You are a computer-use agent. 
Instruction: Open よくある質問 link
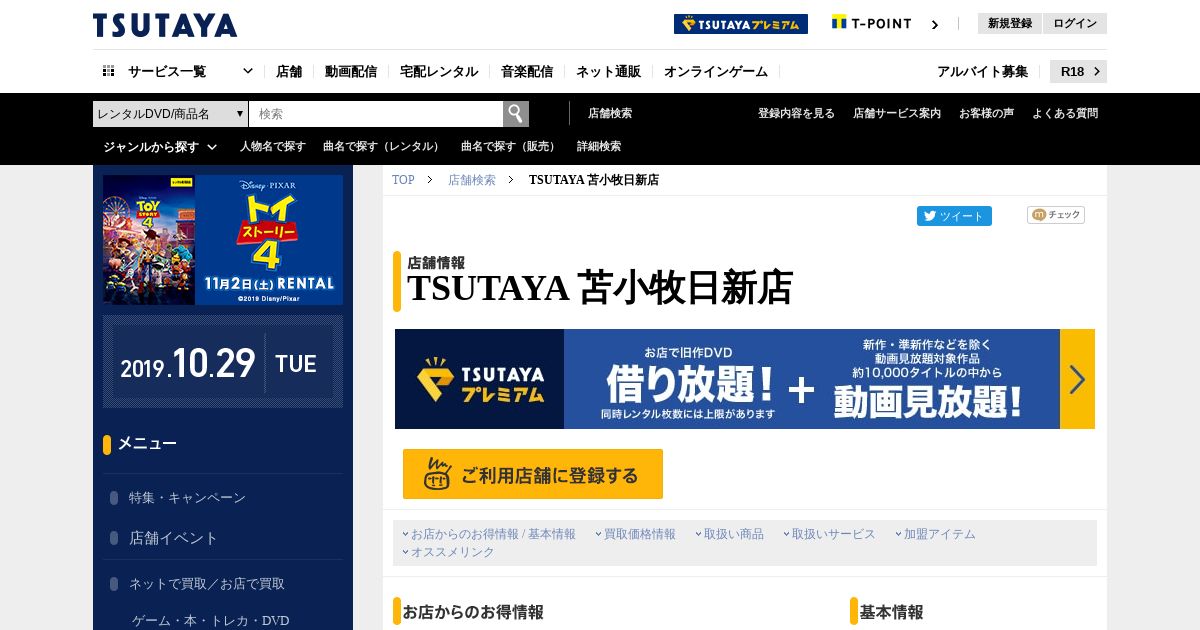pyautogui.click(x=1065, y=114)
